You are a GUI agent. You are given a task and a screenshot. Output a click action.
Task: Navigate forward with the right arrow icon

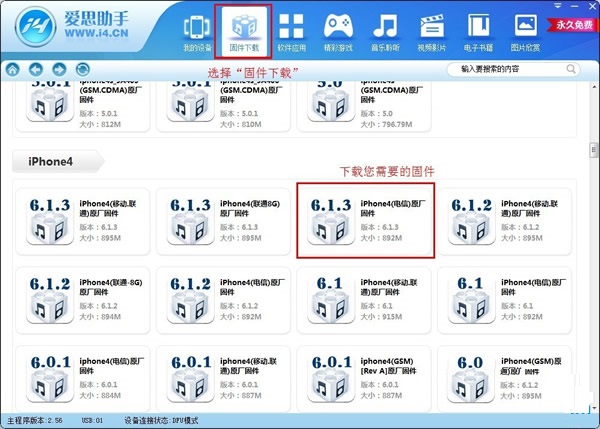point(59,70)
